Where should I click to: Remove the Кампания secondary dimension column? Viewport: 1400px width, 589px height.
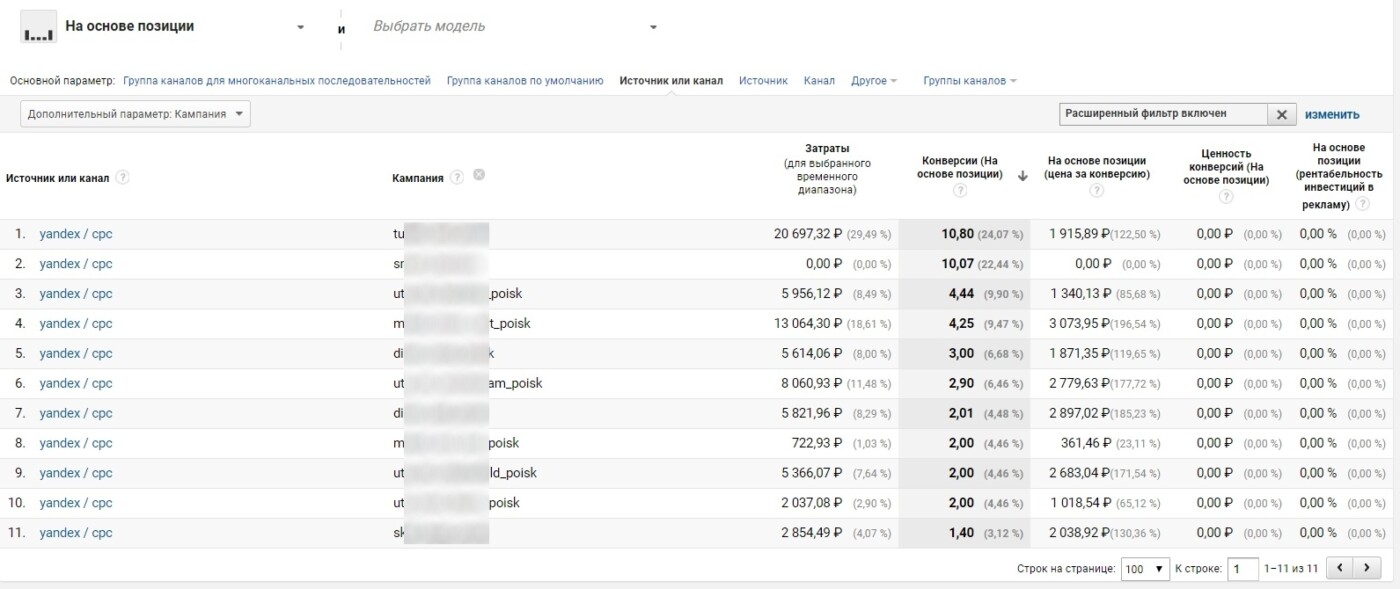pos(479,175)
